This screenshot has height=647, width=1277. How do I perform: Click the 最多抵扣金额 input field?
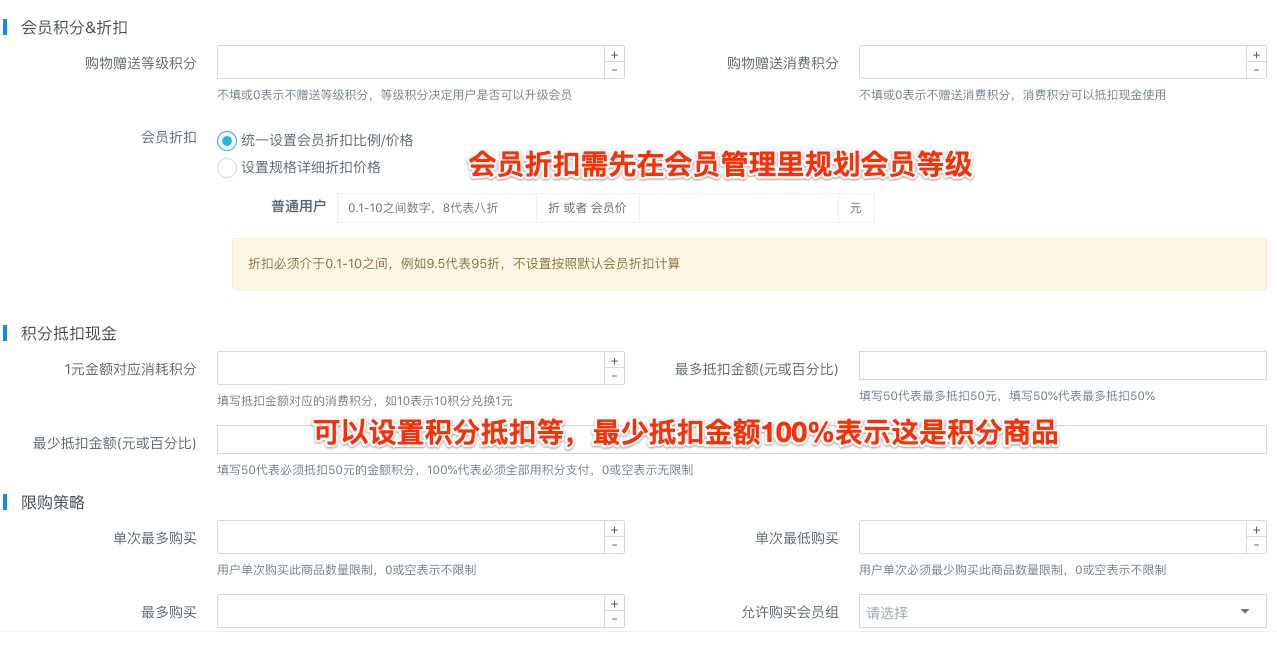click(1062, 366)
